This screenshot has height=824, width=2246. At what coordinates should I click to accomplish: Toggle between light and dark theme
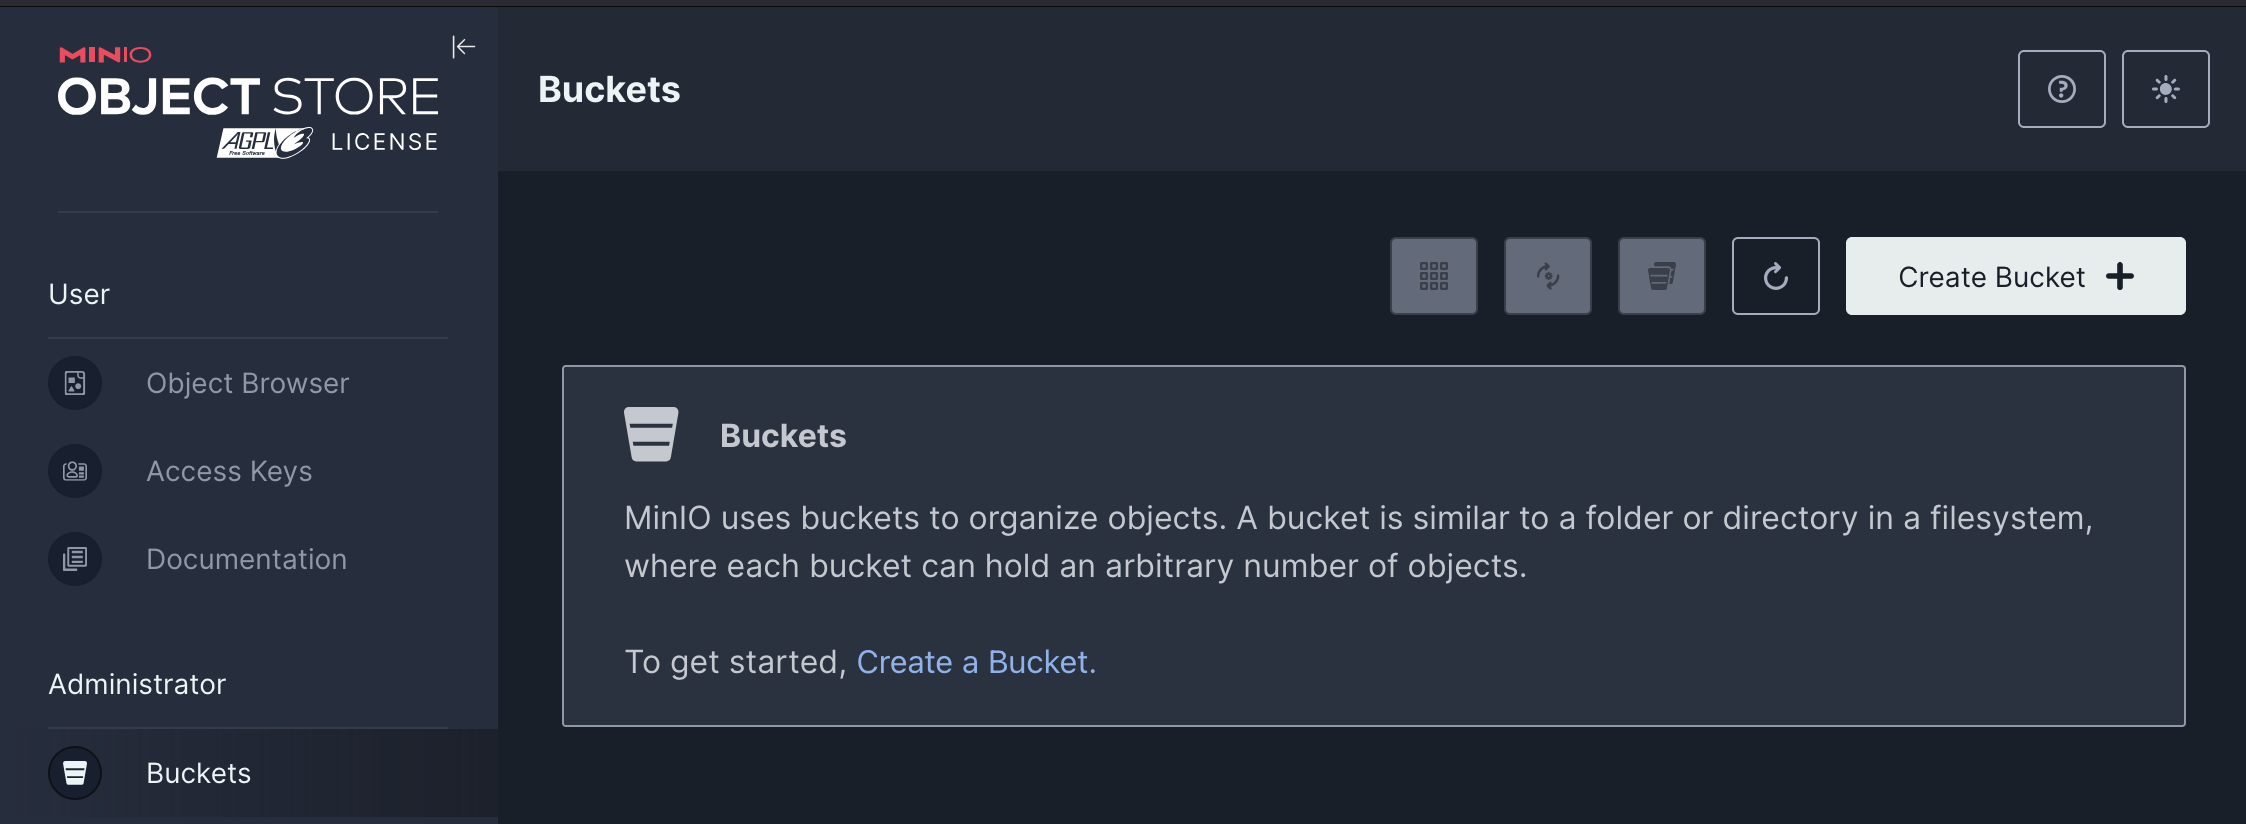[x=2166, y=89]
